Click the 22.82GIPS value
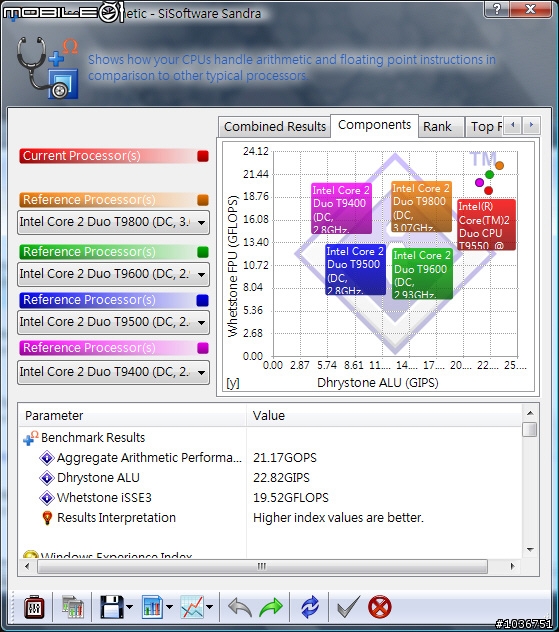This screenshot has height=632, width=559. coord(281,478)
